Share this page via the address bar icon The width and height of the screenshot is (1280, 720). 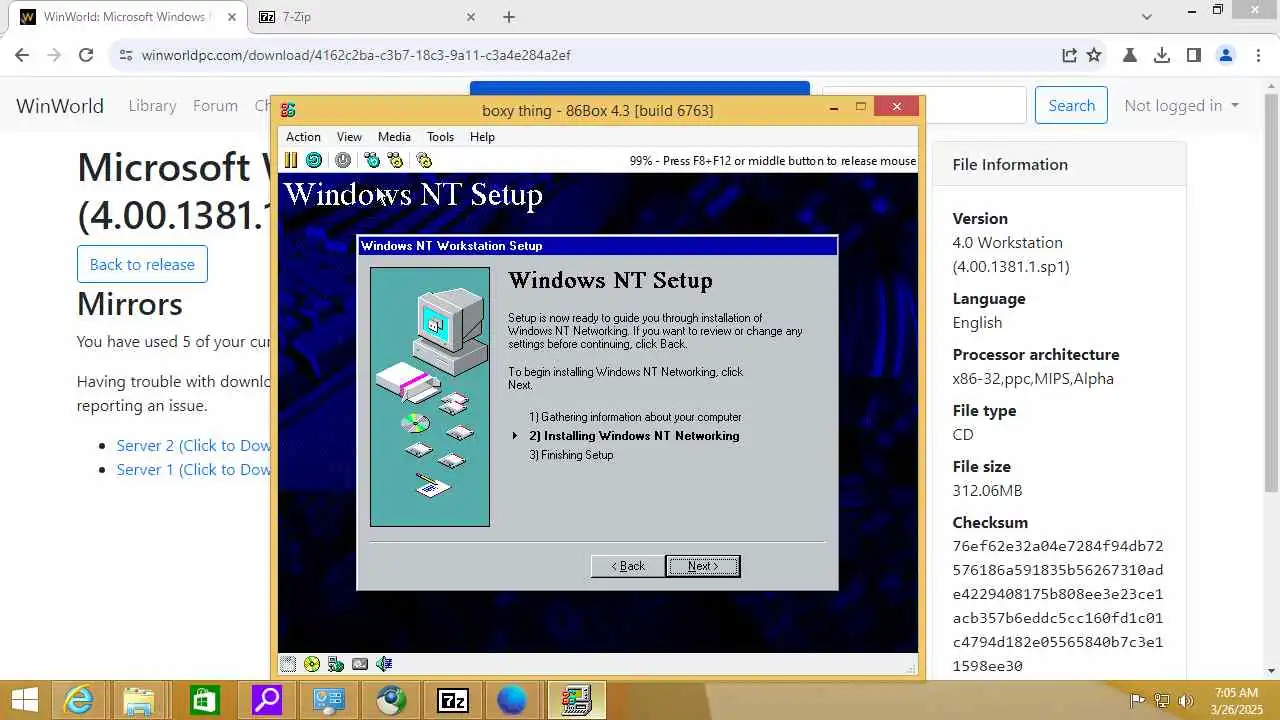[1069, 55]
